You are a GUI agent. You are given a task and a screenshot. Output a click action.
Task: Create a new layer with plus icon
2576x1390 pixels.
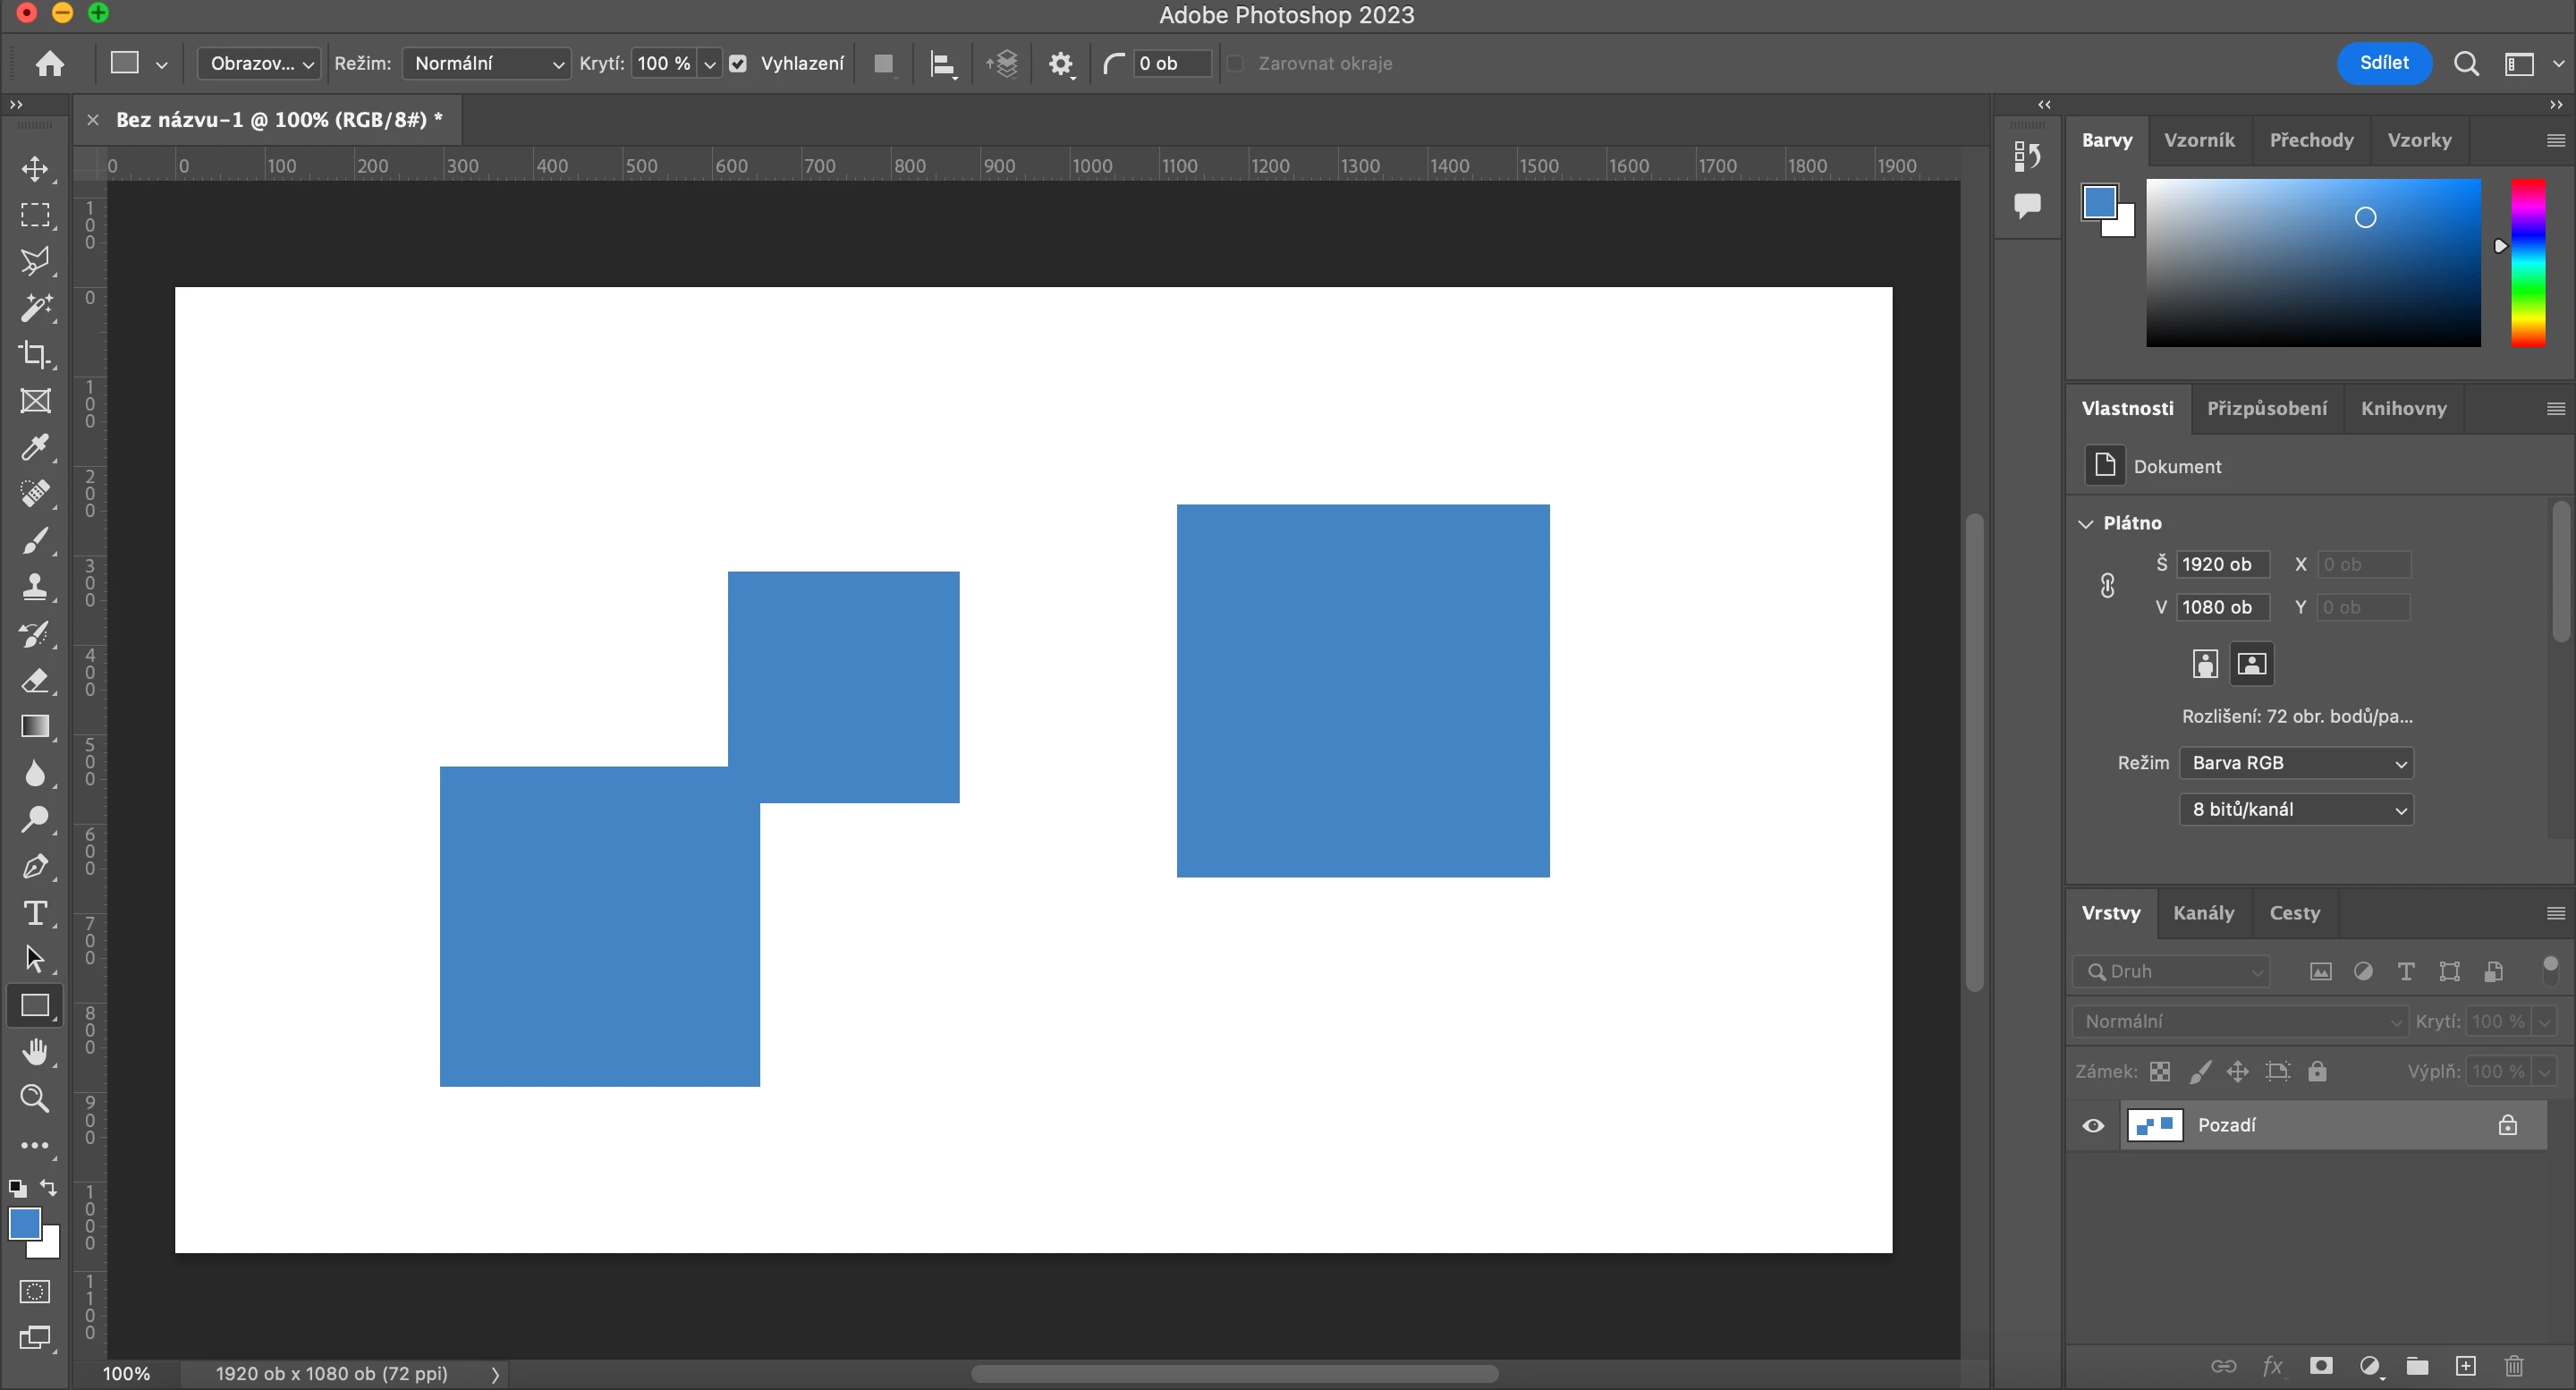[2466, 1366]
